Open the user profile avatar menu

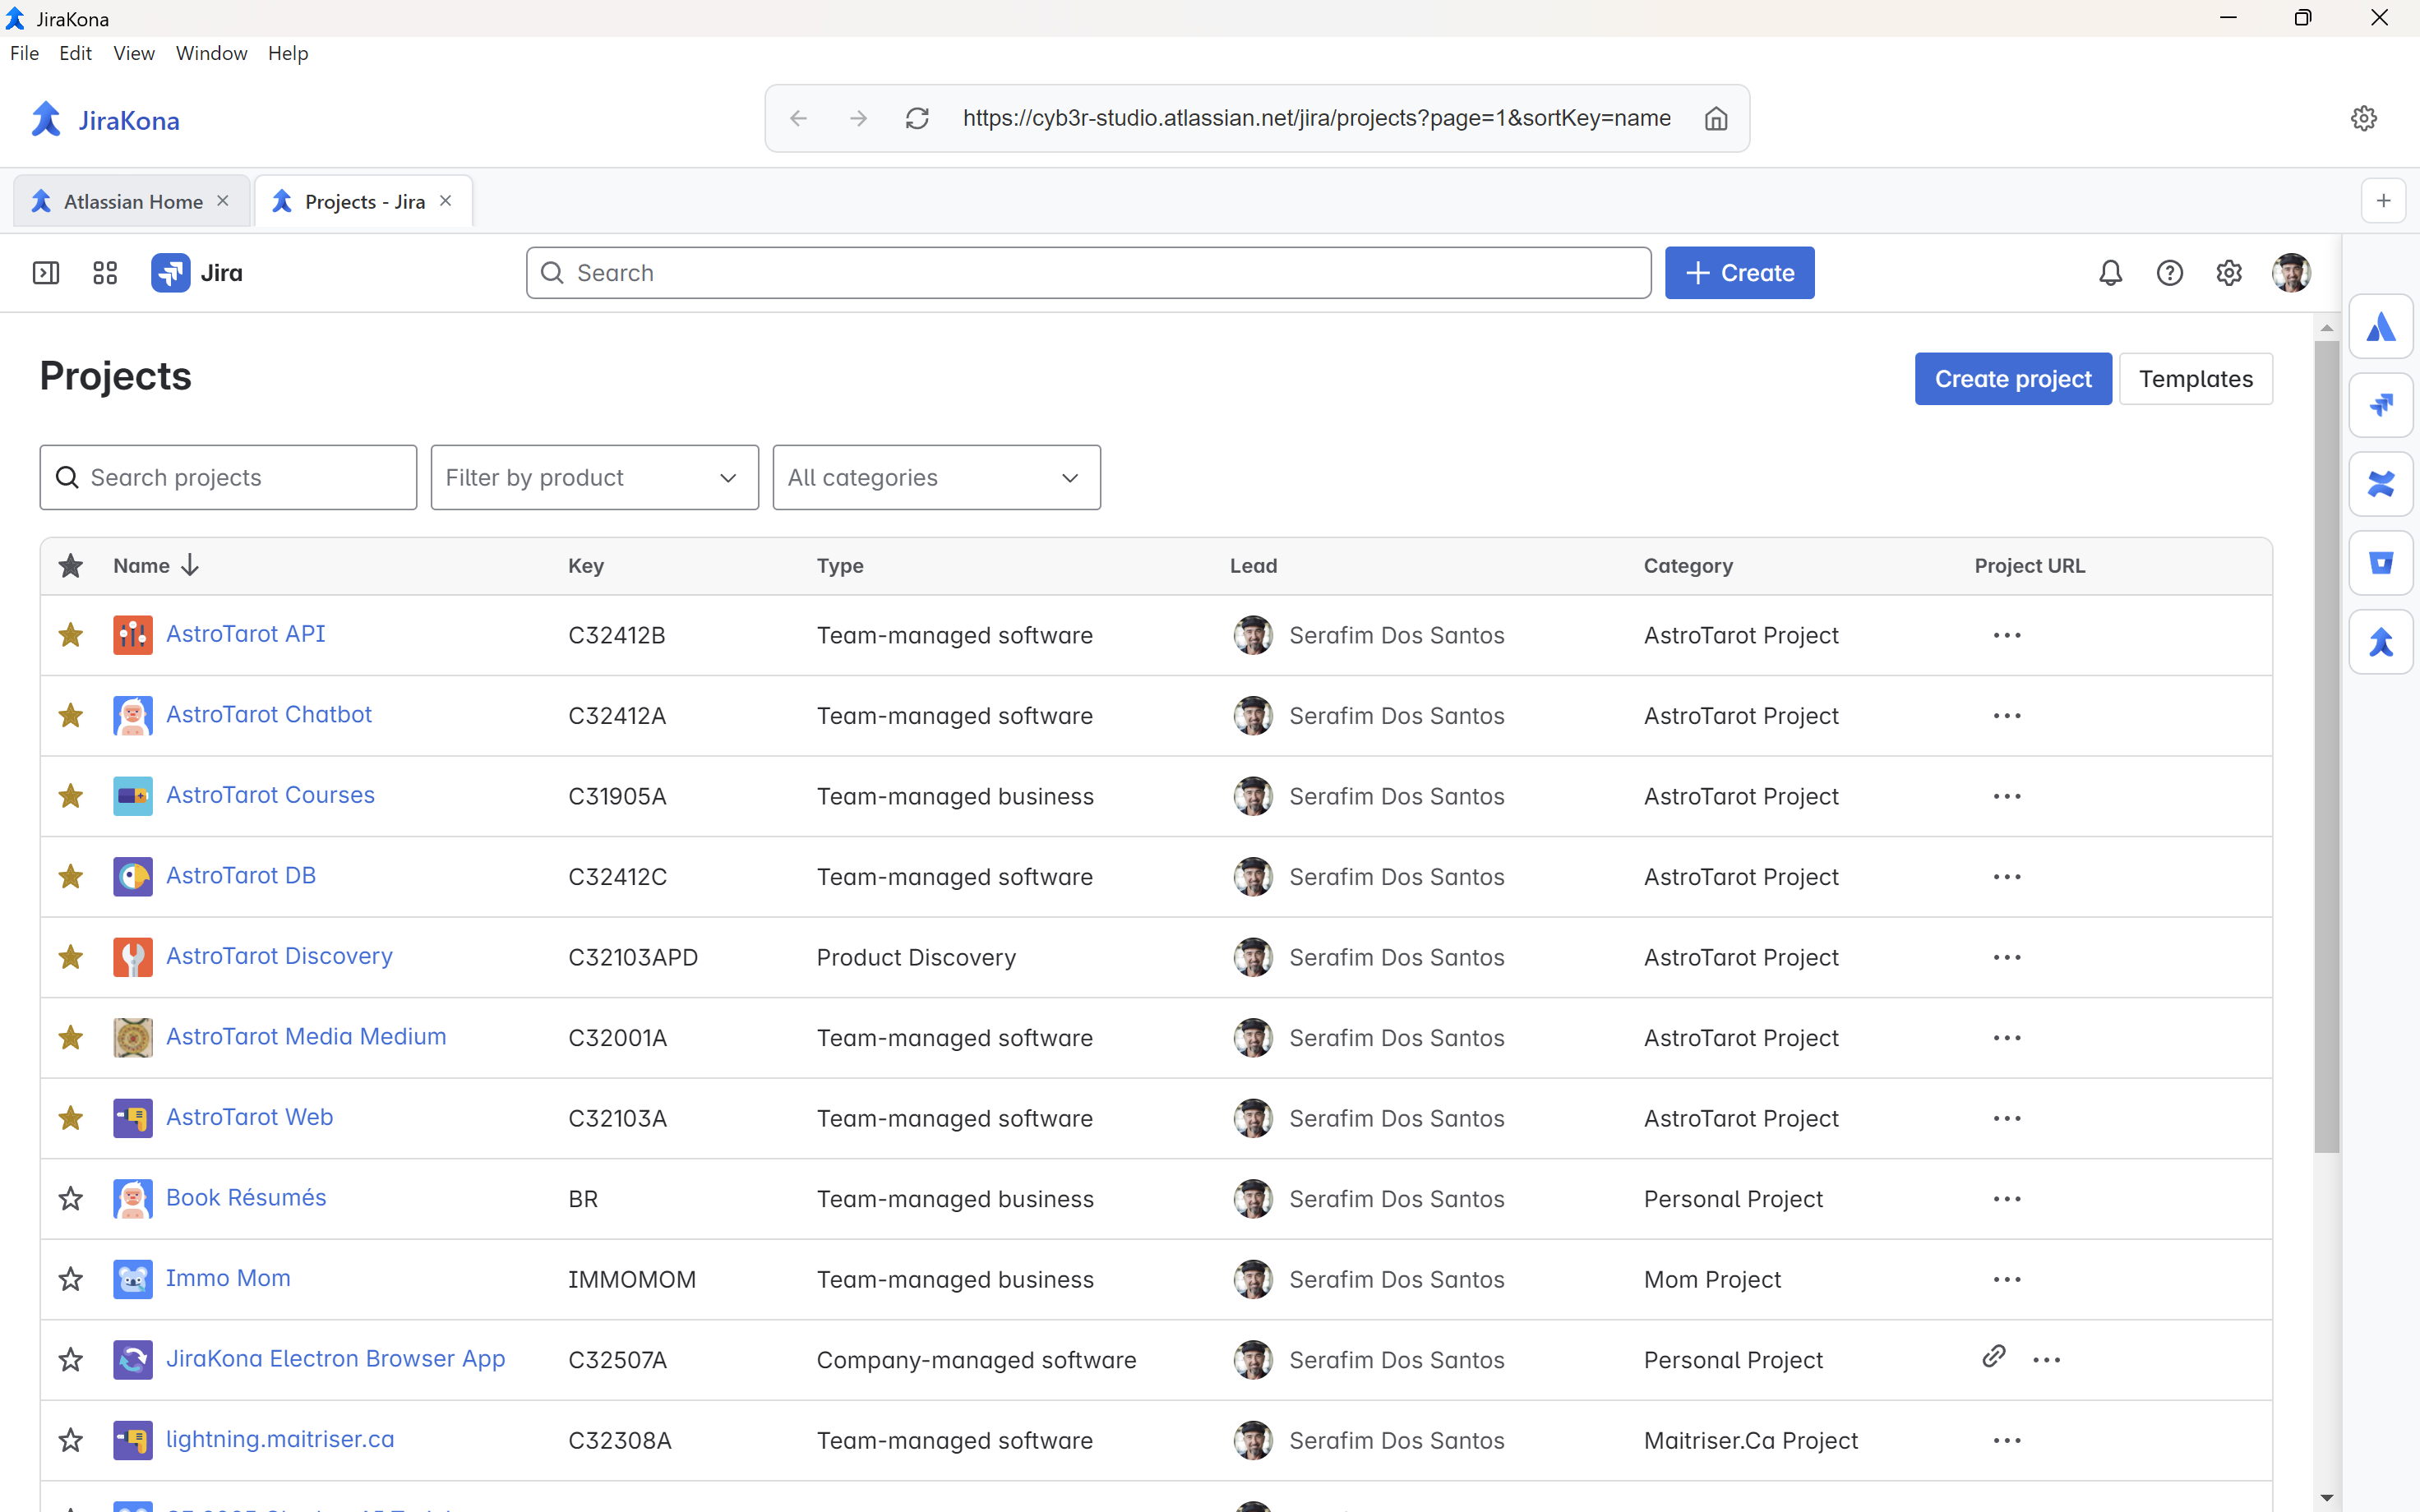tap(2291, 273)
